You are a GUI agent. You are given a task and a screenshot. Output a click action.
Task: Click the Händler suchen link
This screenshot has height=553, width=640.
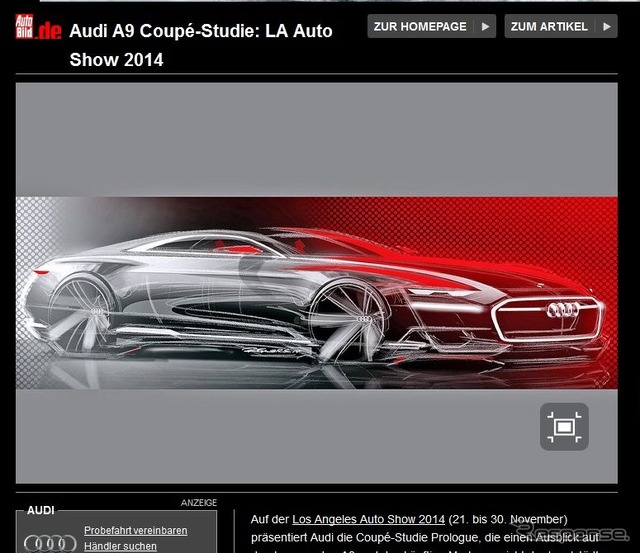click(x=120, y=546)
